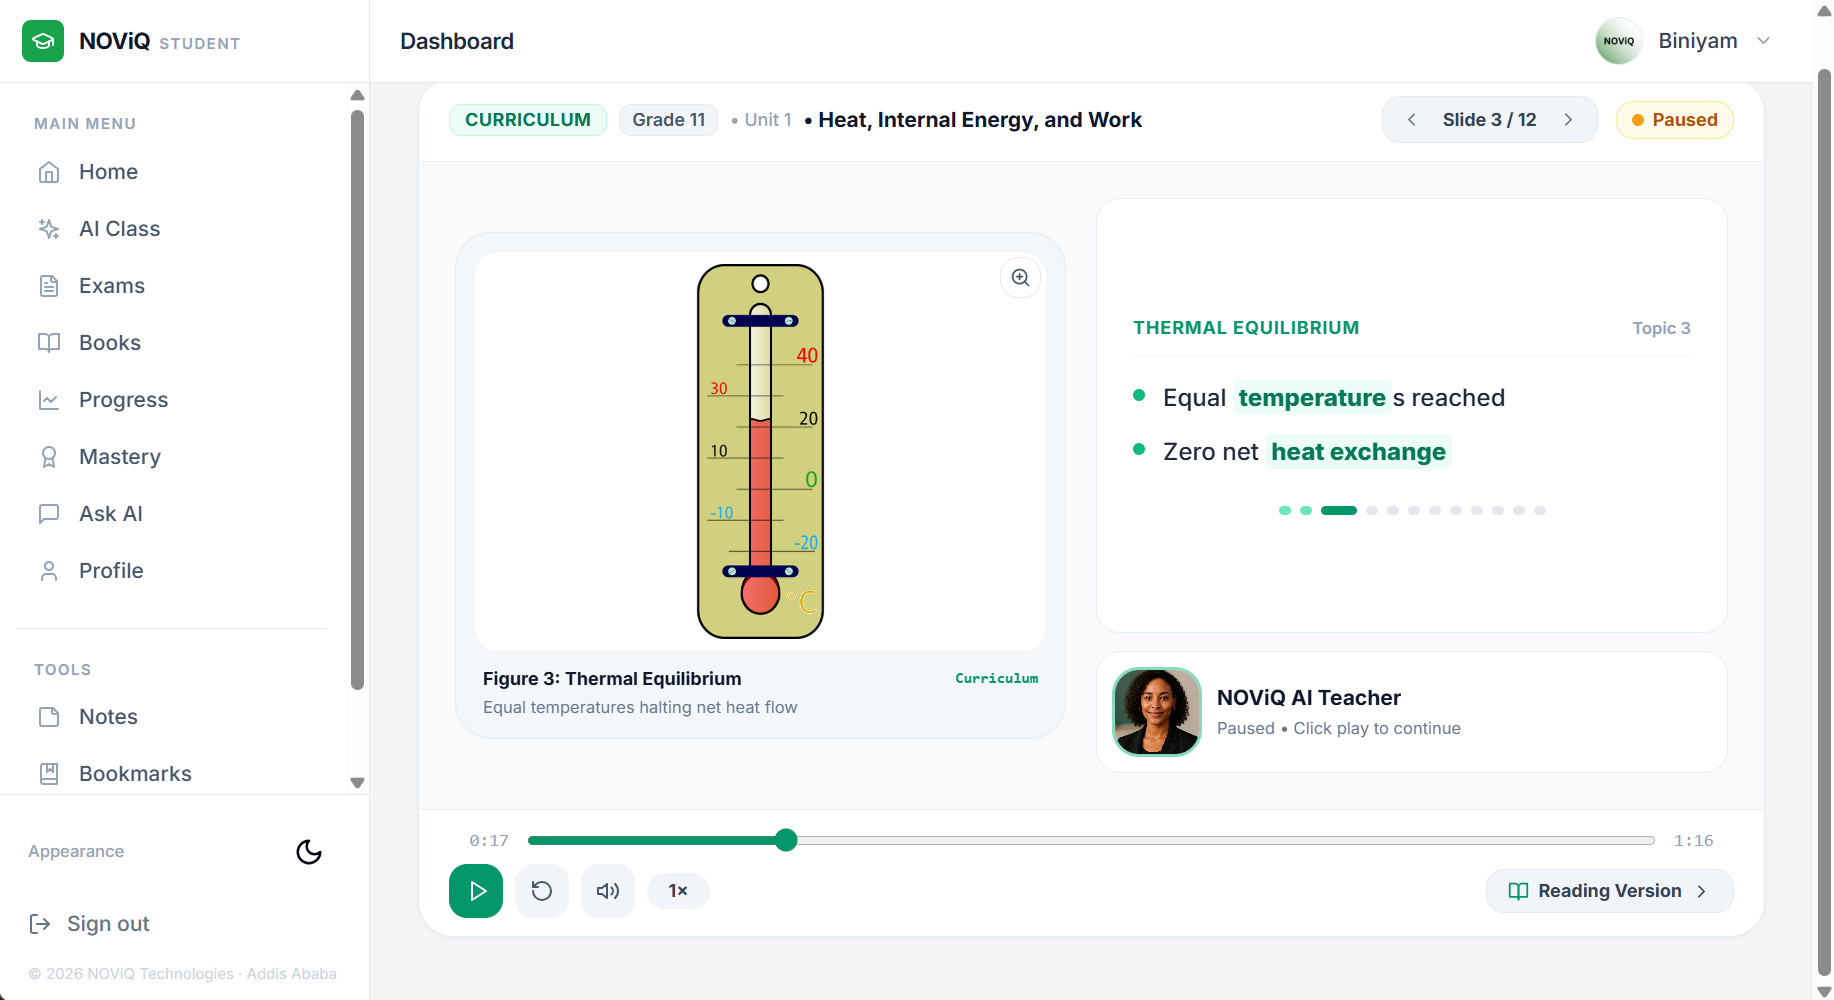
Task: Go to the previous slide chevron
Action: 1412,120
